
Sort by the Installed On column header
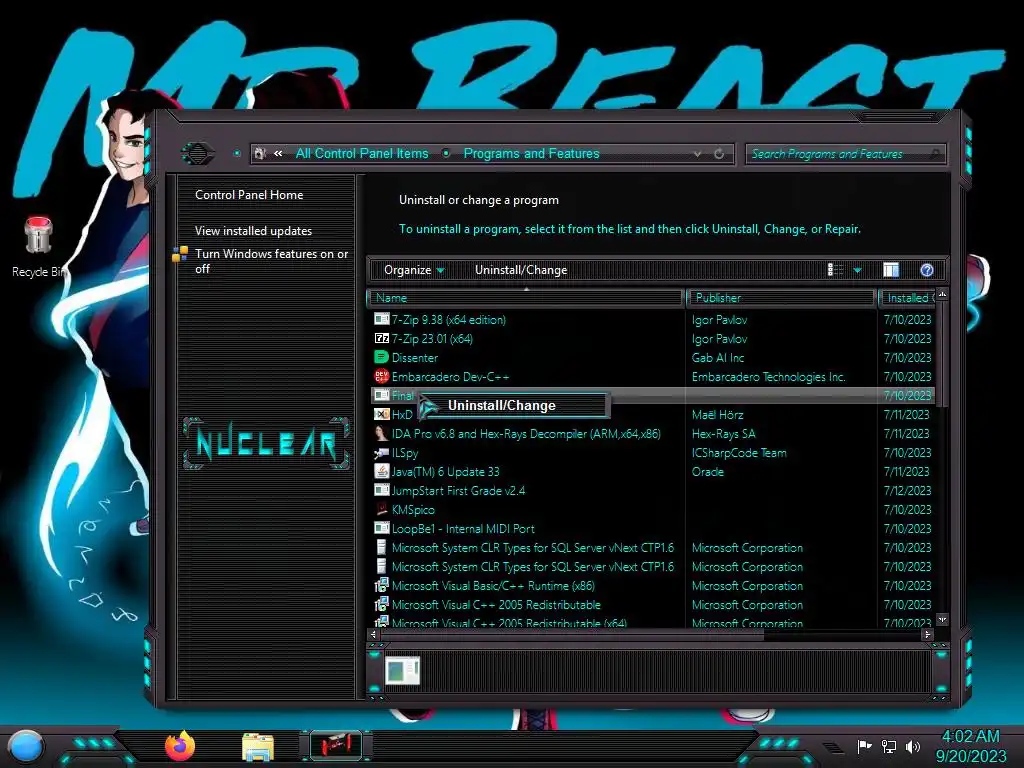(x=907, y=298)
